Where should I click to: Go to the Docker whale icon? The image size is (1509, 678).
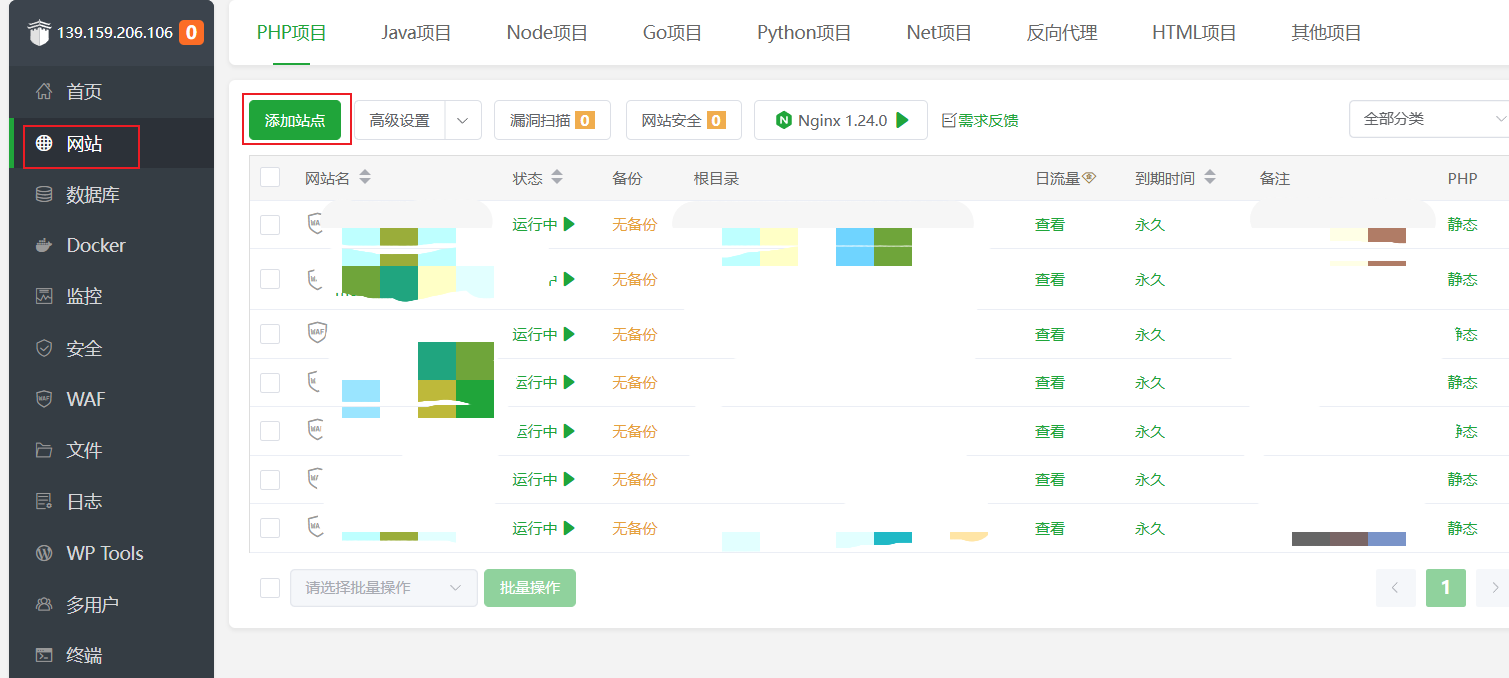(x=44, y=245)
